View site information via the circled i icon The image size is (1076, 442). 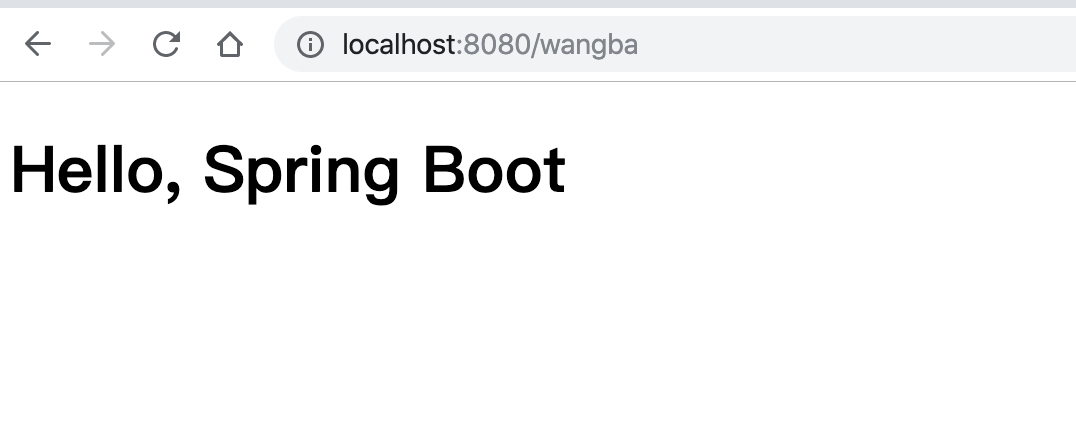(310, 45)
